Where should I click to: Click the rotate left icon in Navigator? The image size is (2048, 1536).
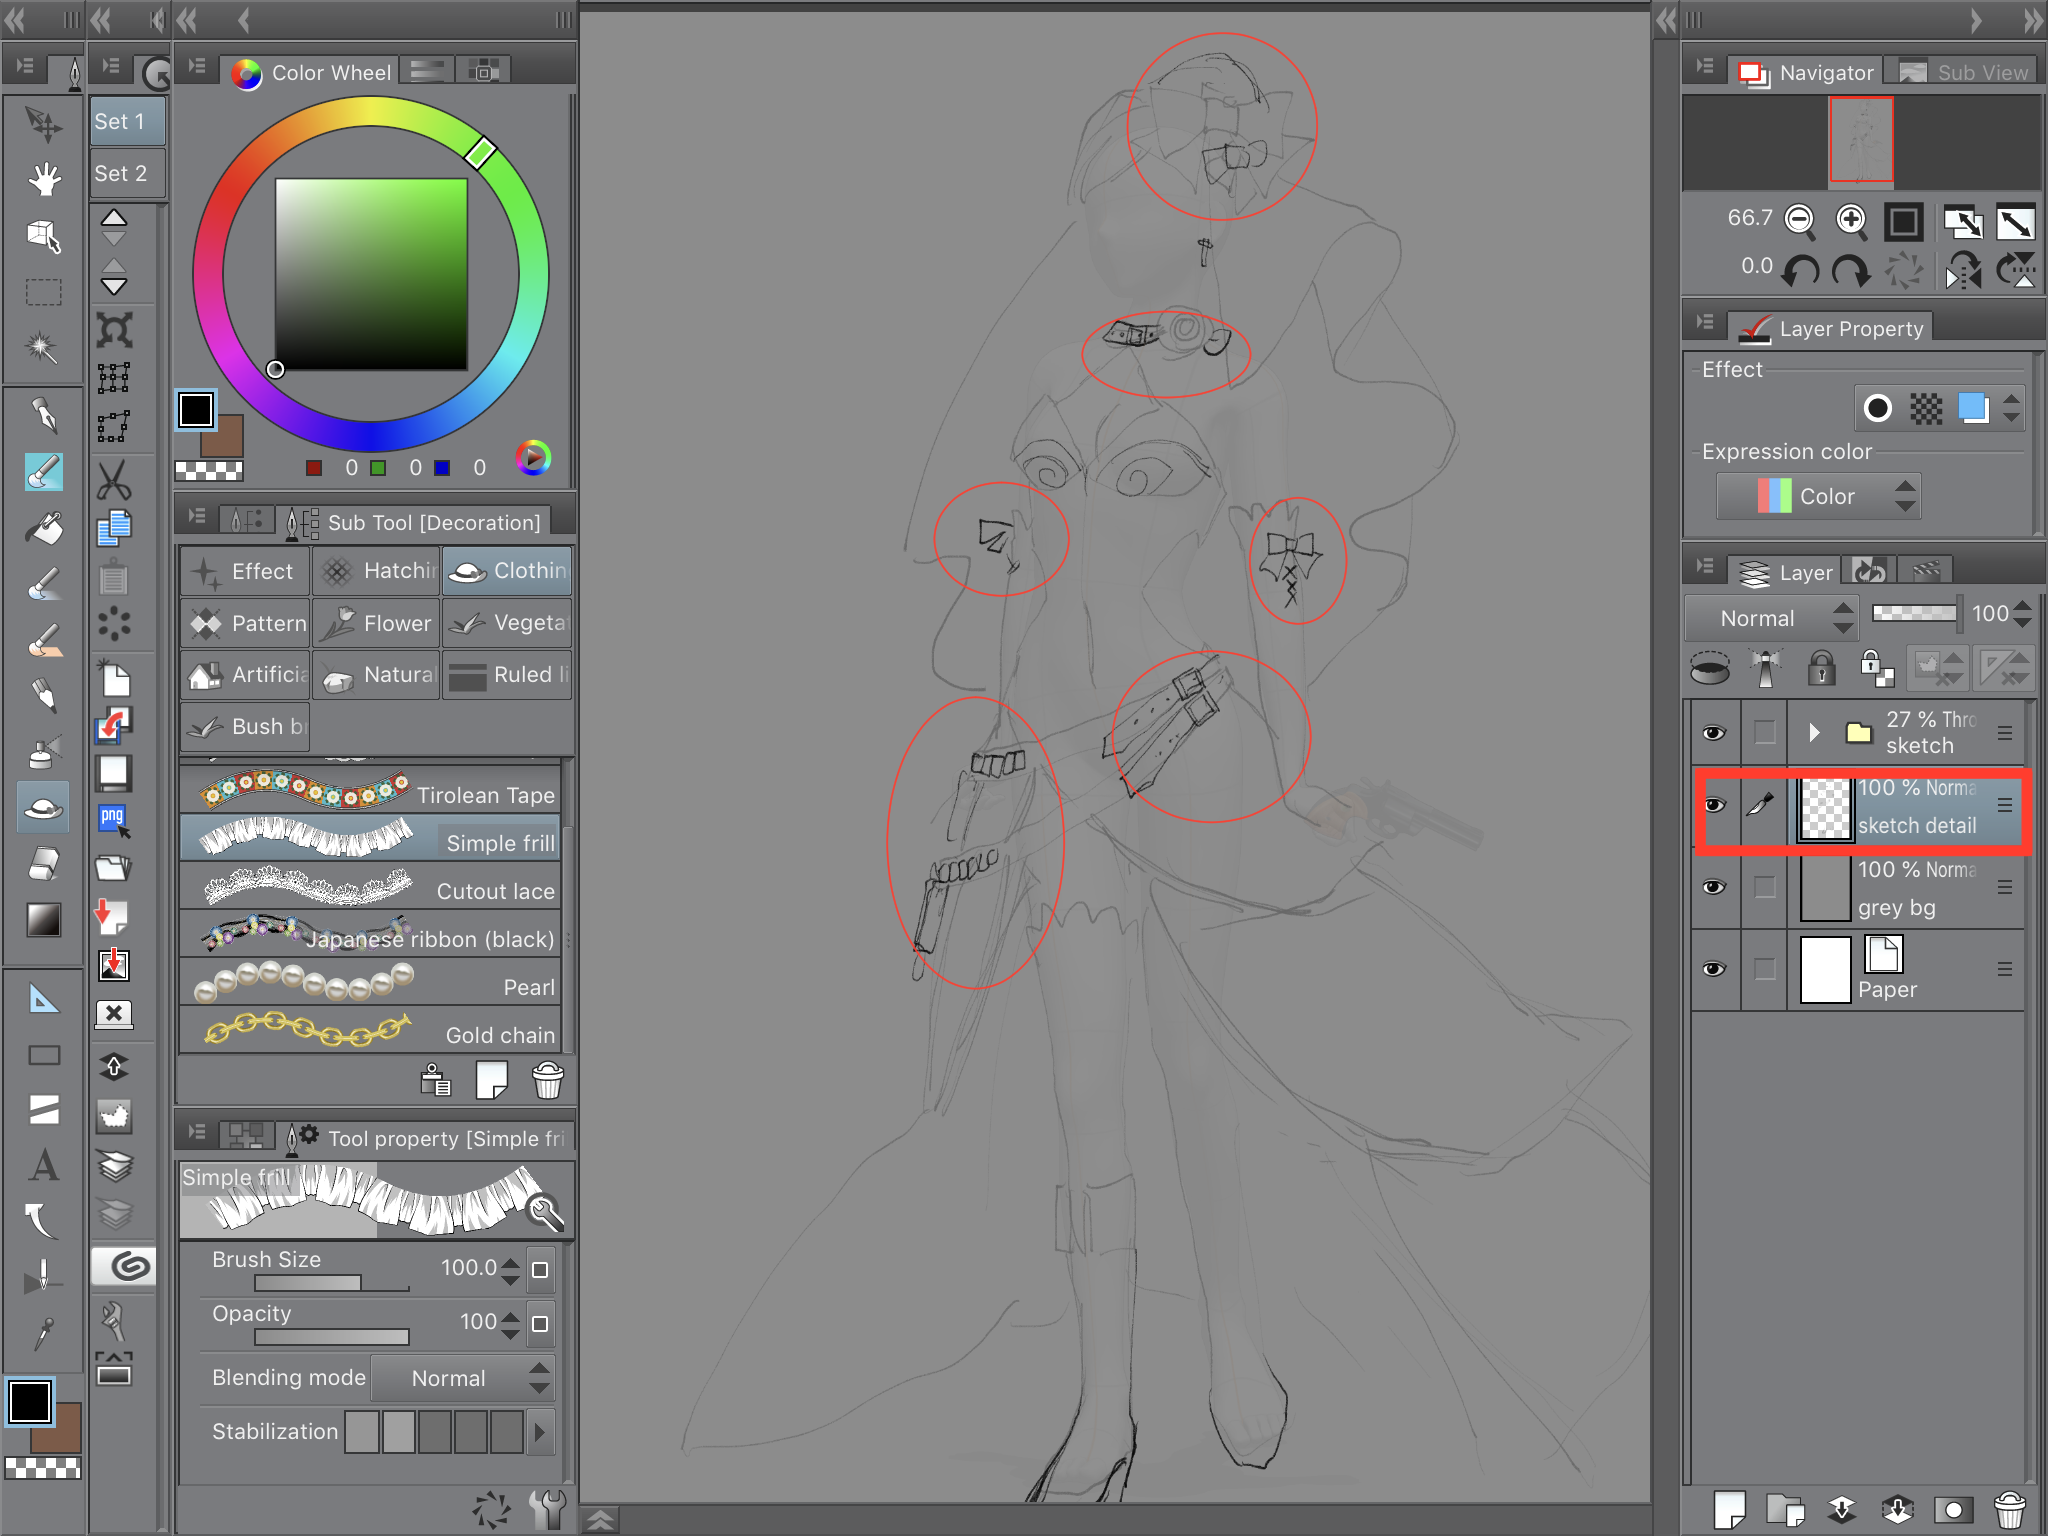coord(1801,270)
